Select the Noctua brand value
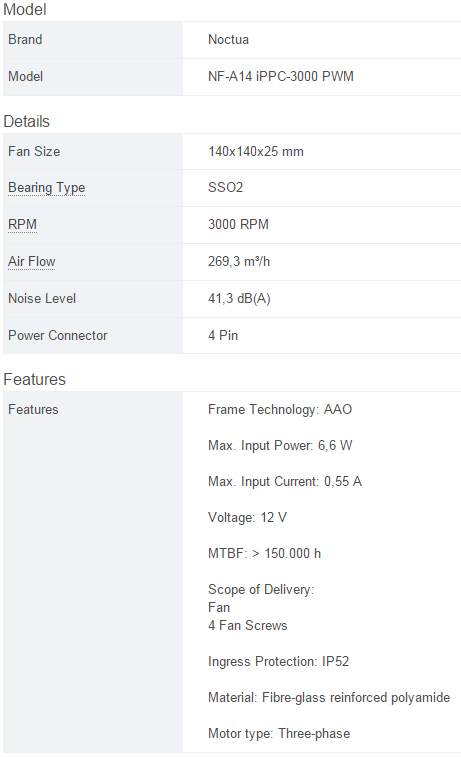Viewport: 461px width, 757px height. (228, 40)
